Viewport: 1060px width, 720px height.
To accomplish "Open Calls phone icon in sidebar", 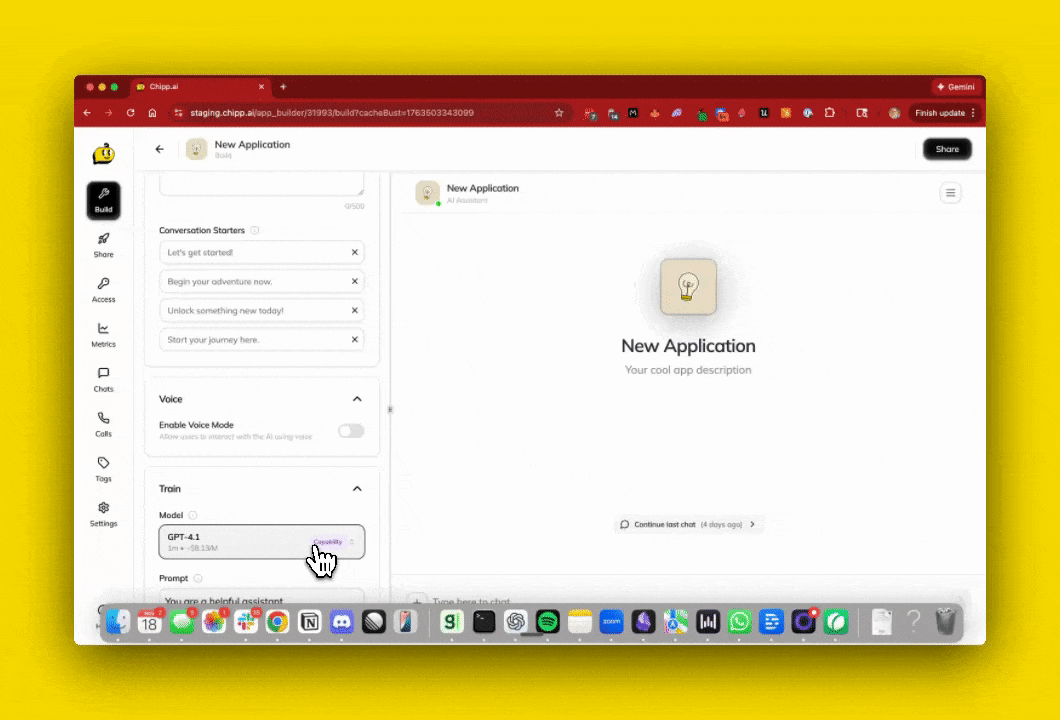I will point(103,419).
